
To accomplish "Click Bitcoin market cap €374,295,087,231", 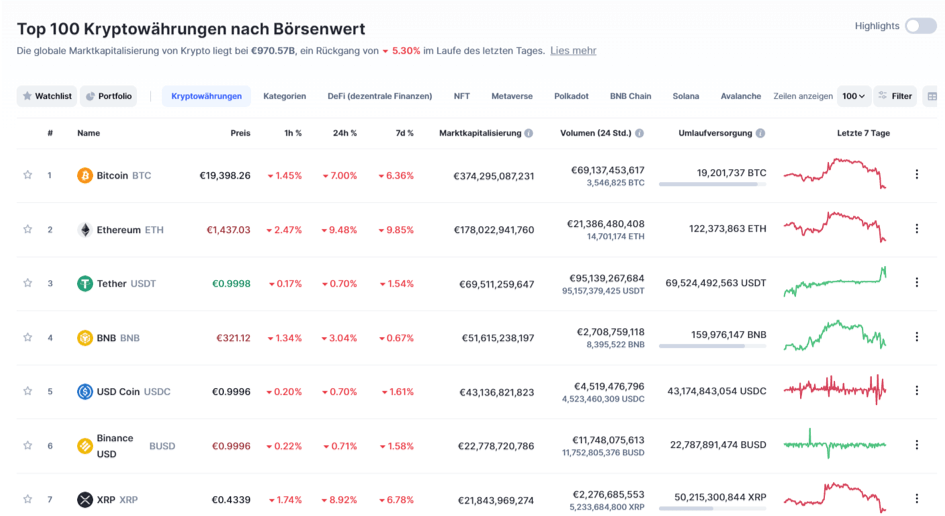I will [x=494, y=176].
